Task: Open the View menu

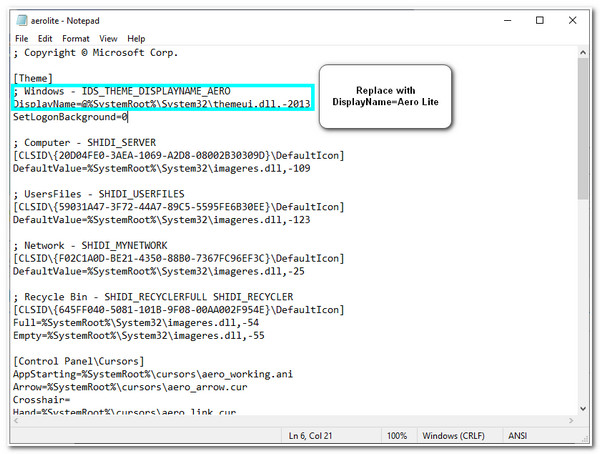Action: tap(108, 39)
